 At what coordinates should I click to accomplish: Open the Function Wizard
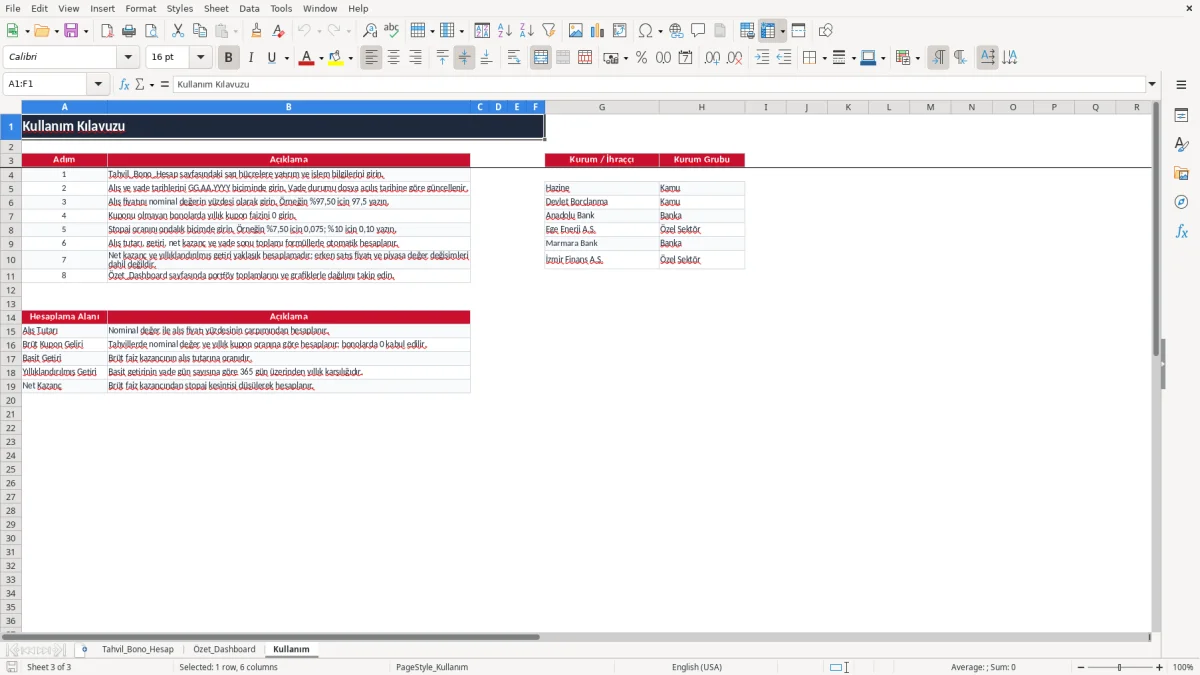(124, 85)
